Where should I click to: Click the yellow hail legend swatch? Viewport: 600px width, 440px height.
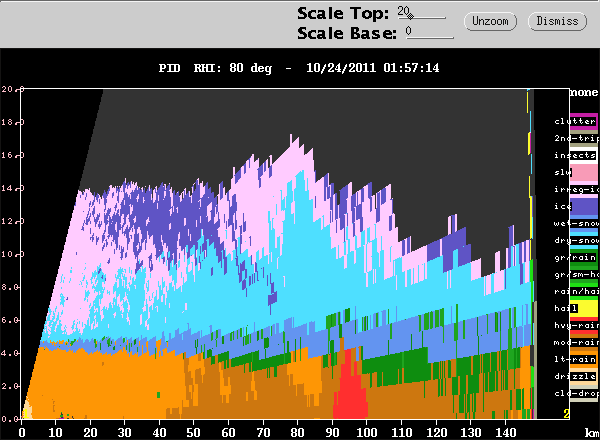tap(574, 307)
